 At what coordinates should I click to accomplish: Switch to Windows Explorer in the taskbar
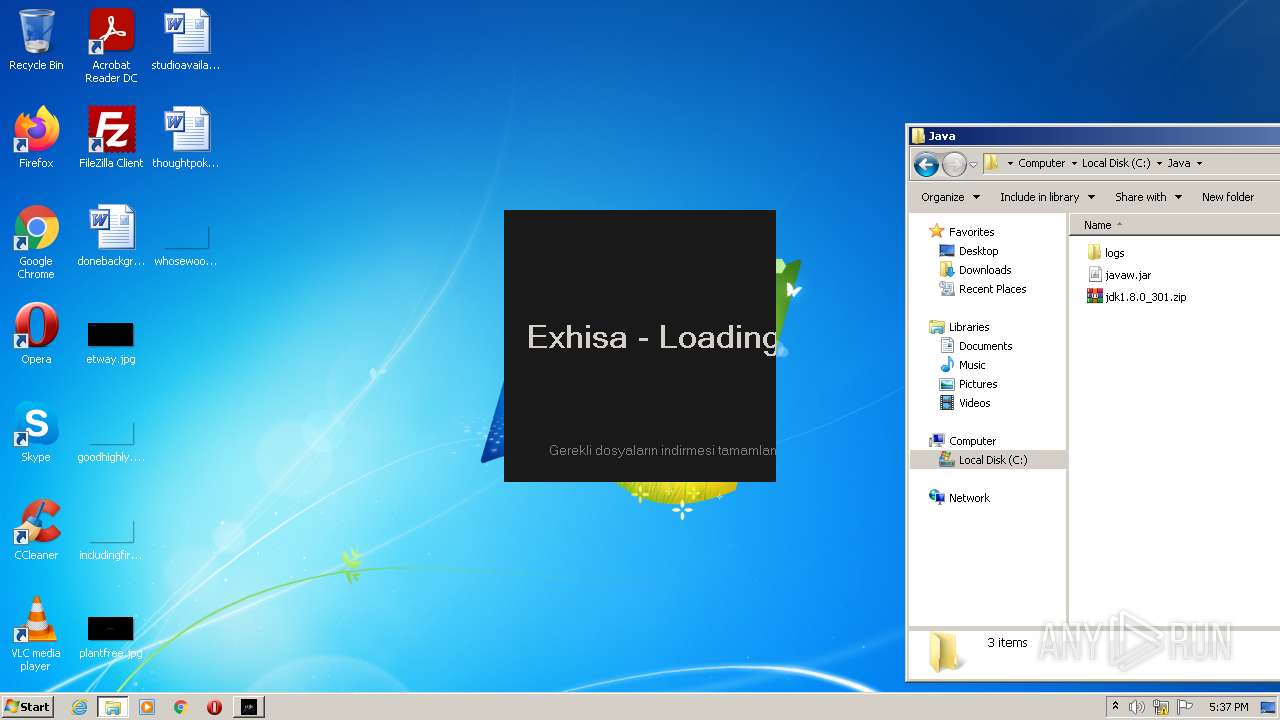click(113, 707)
